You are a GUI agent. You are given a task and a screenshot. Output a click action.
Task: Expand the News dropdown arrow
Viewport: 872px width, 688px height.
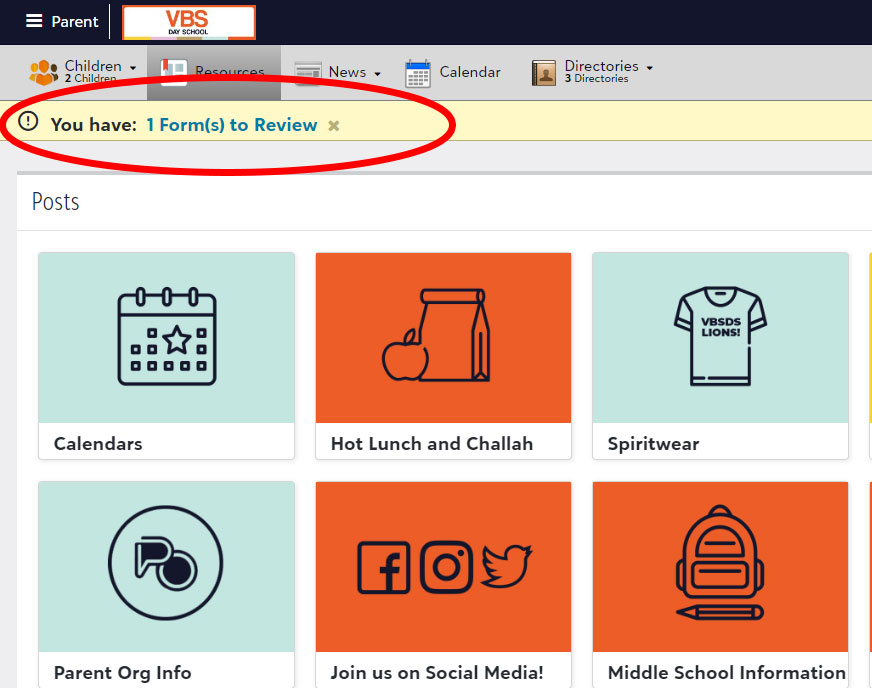tap(377, 74)
